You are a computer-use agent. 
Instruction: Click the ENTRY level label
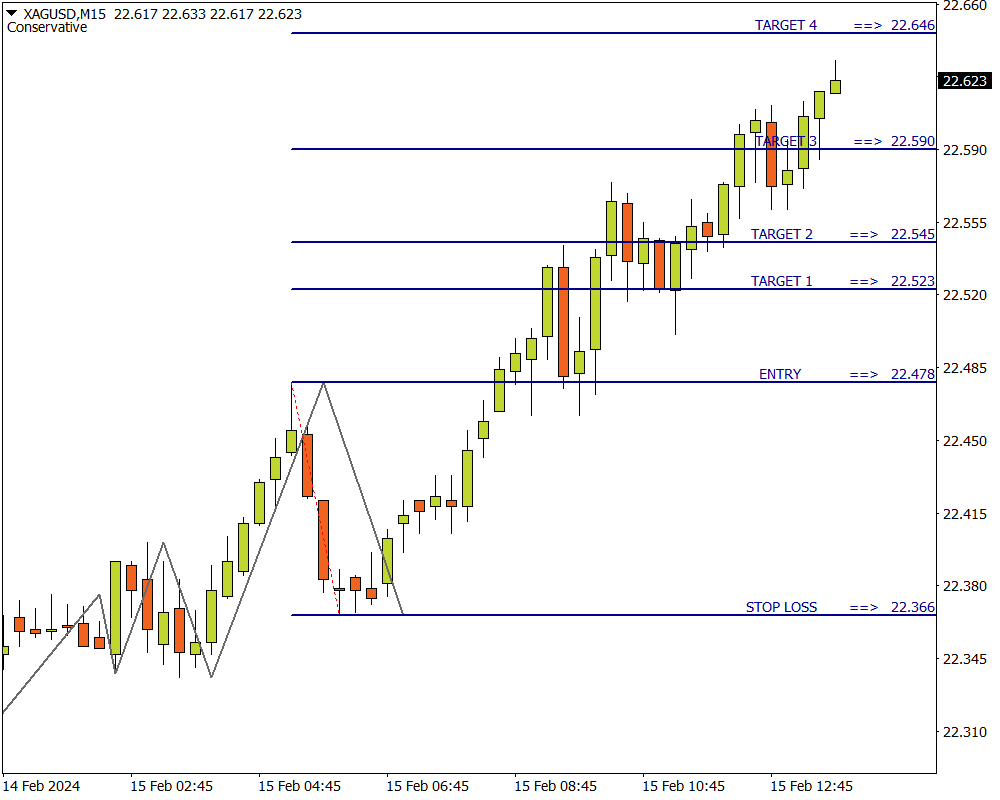[x=779, y=374]
